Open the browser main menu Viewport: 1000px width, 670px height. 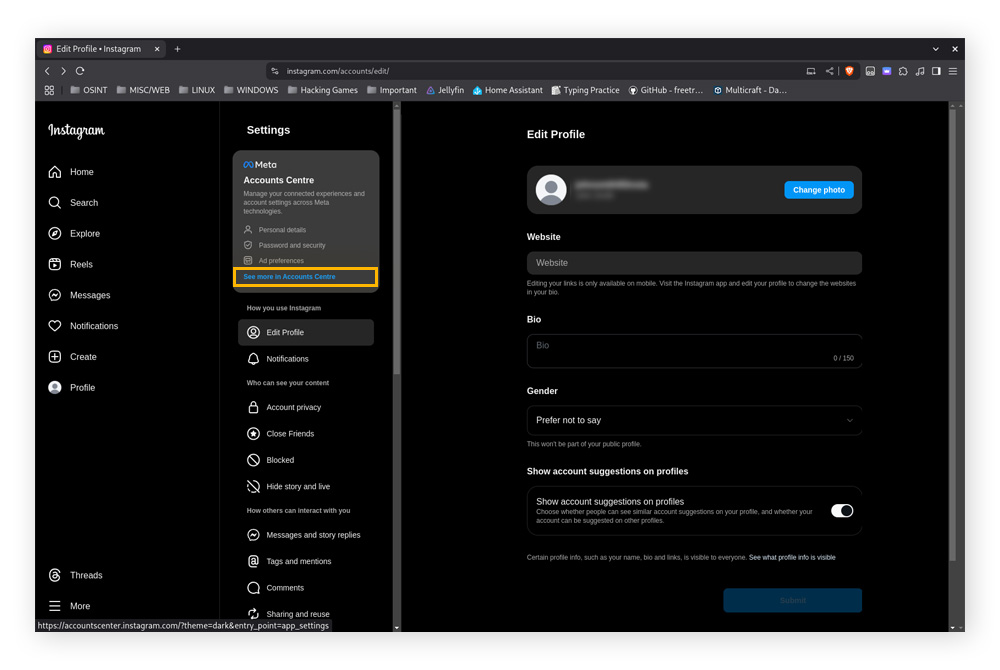pyautogui.click(x=953, y=71)
